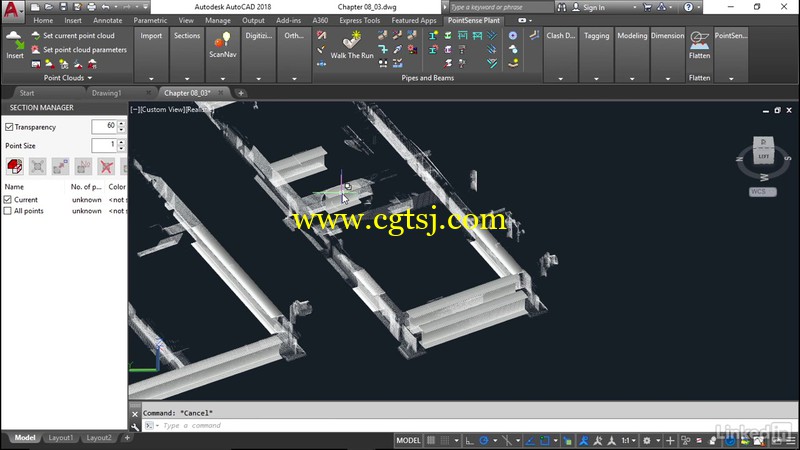
Task: Expand the Import panel dropdown
Action: click(x=151, y=79)
